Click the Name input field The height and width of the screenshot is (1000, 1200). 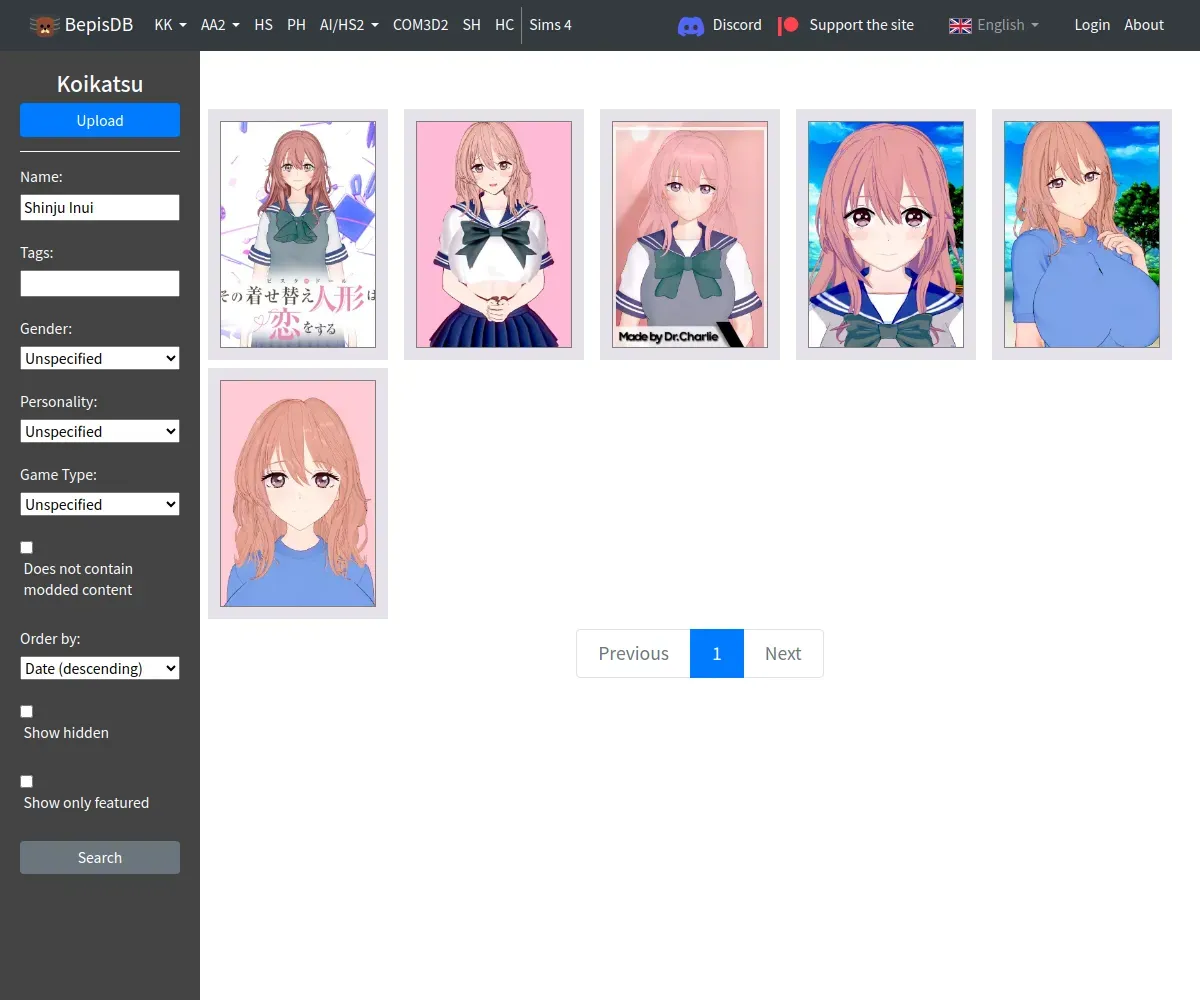(x=100, y=207)
